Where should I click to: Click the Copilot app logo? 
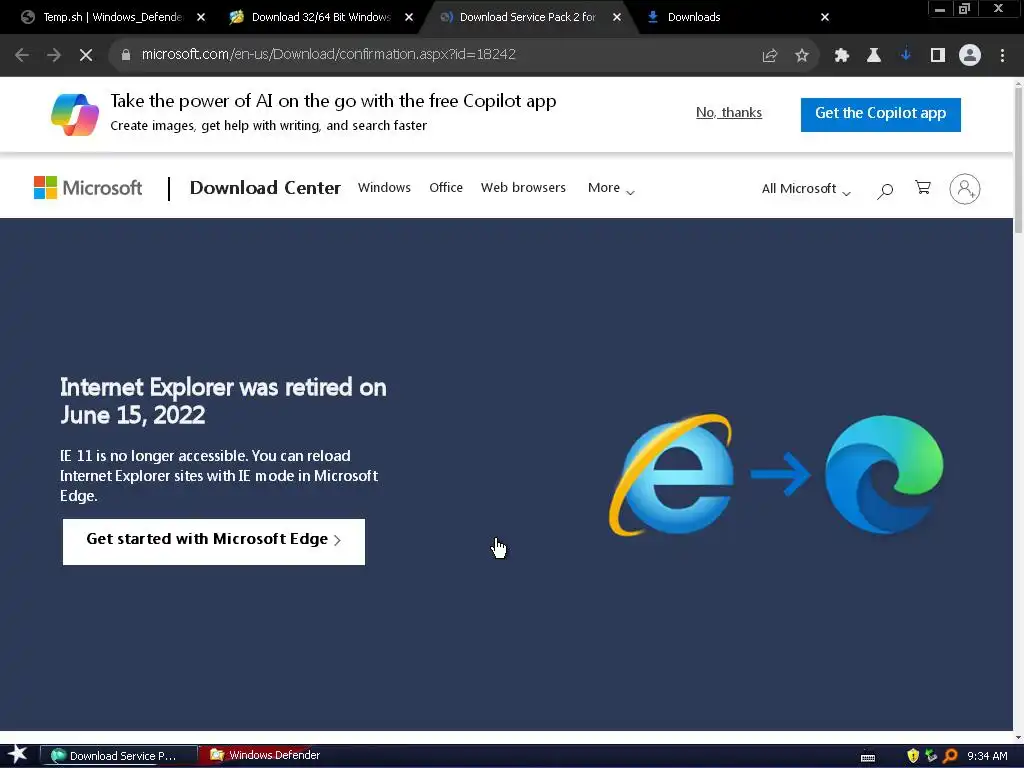point(75,114)
